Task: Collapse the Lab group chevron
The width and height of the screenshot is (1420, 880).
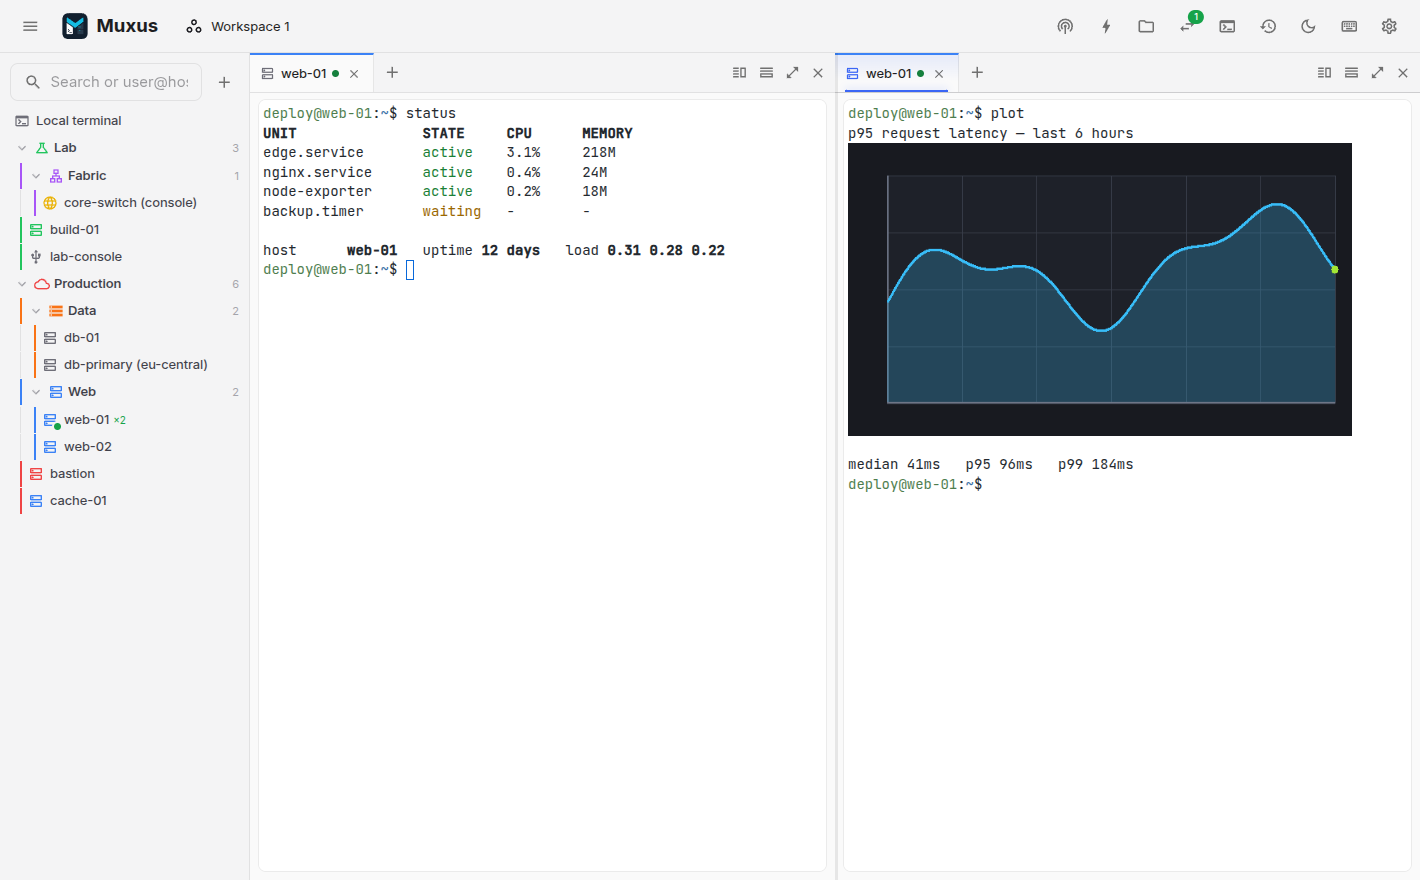Action: coord(22,148)
